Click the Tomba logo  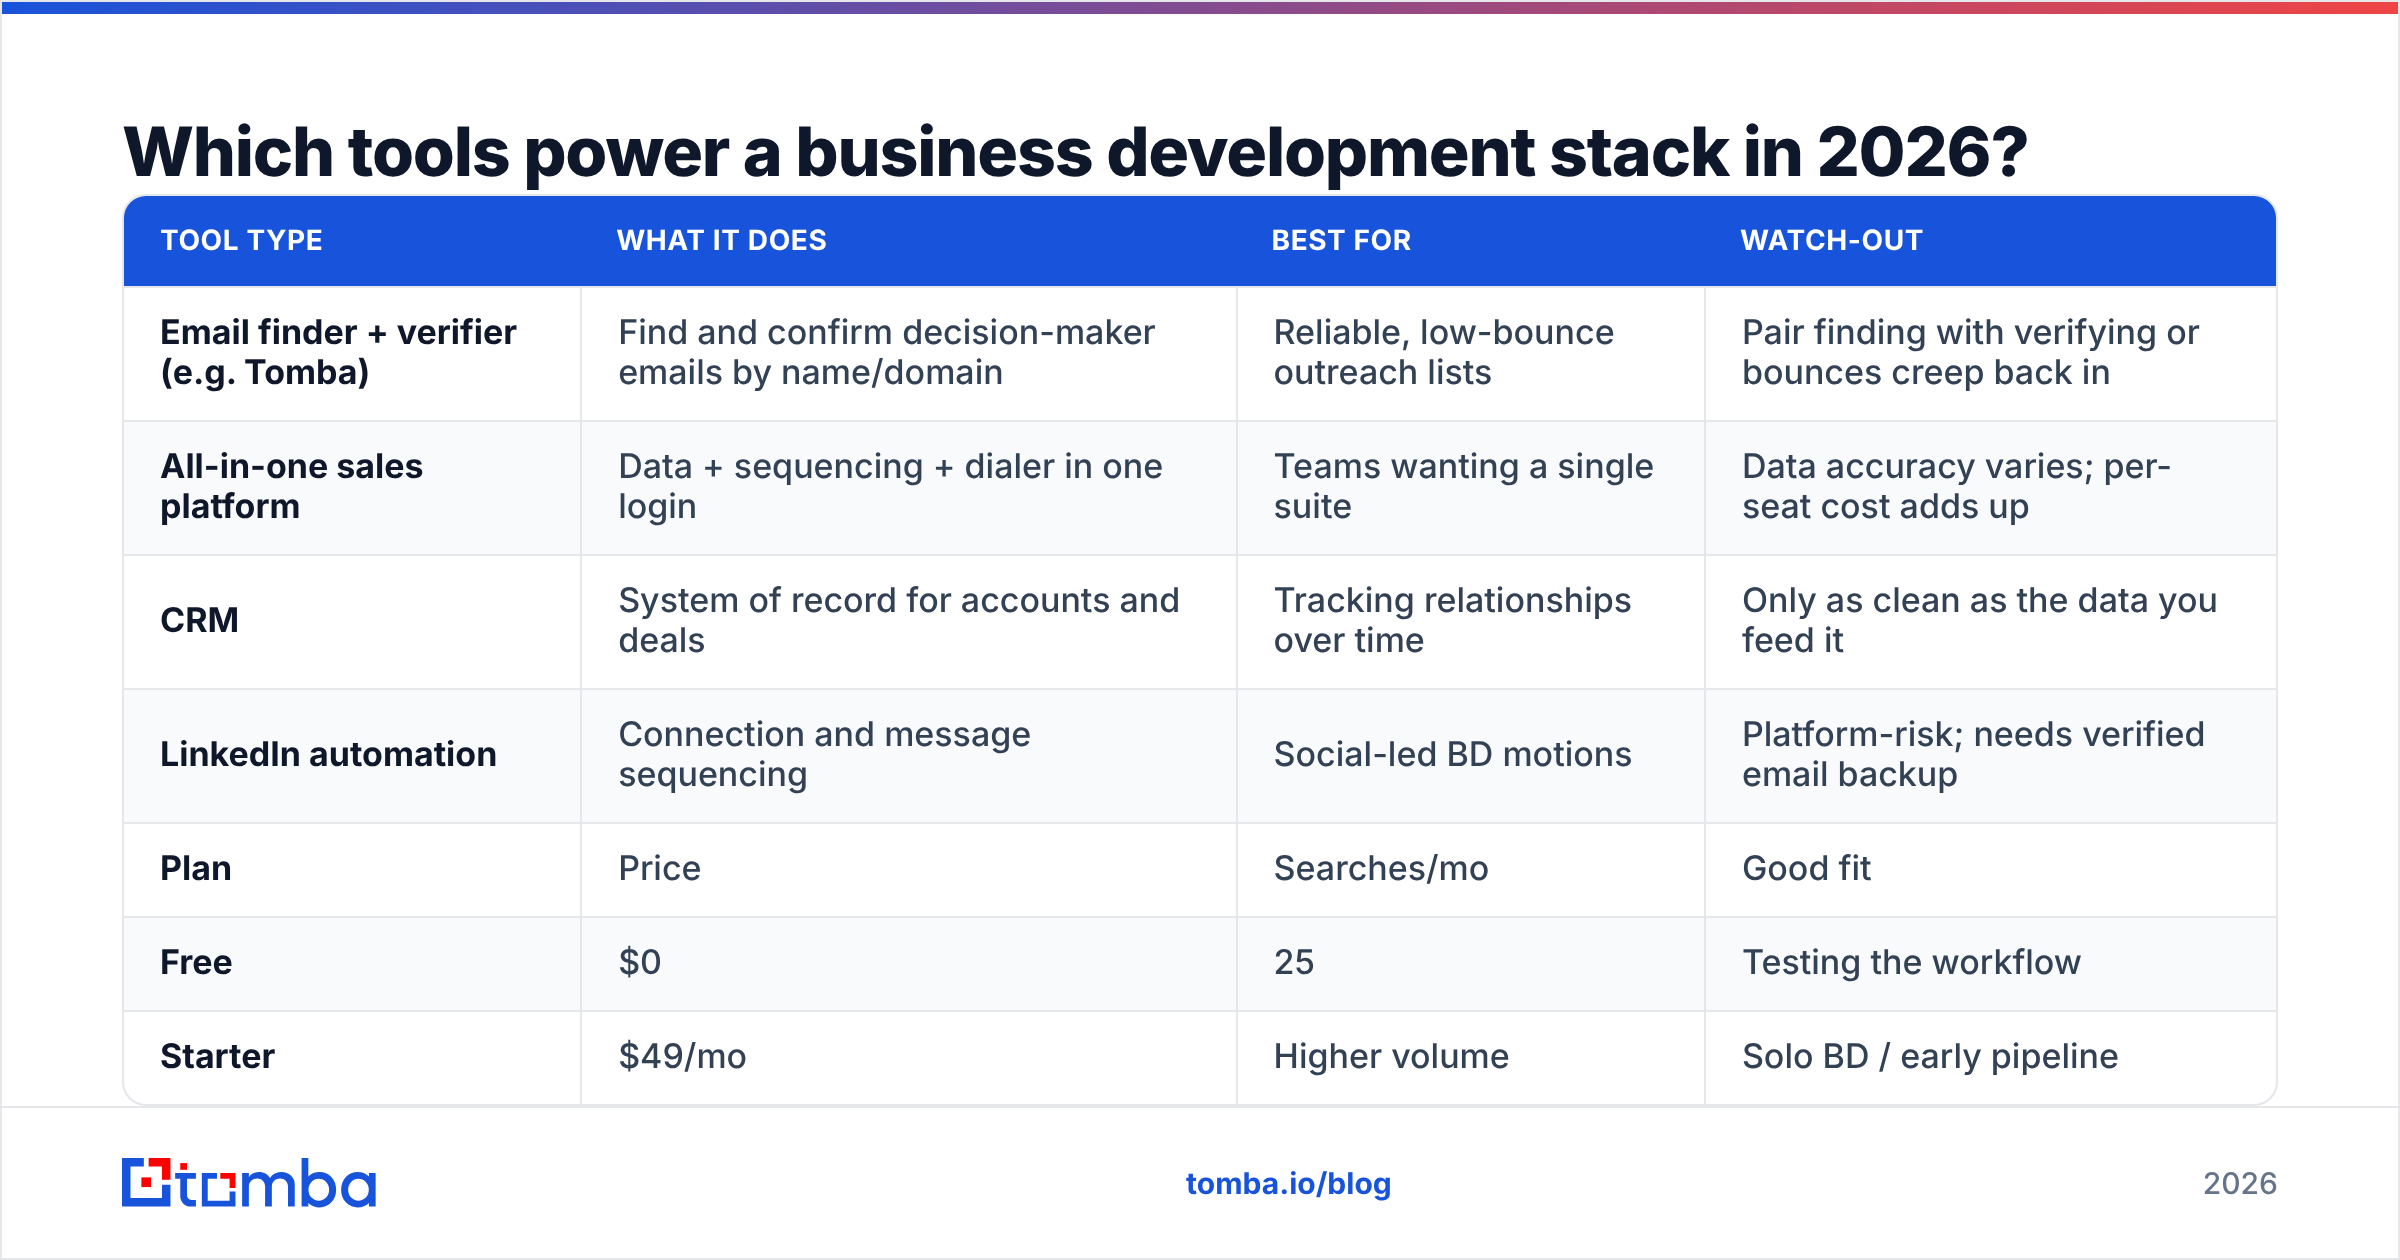[249, 1183]
